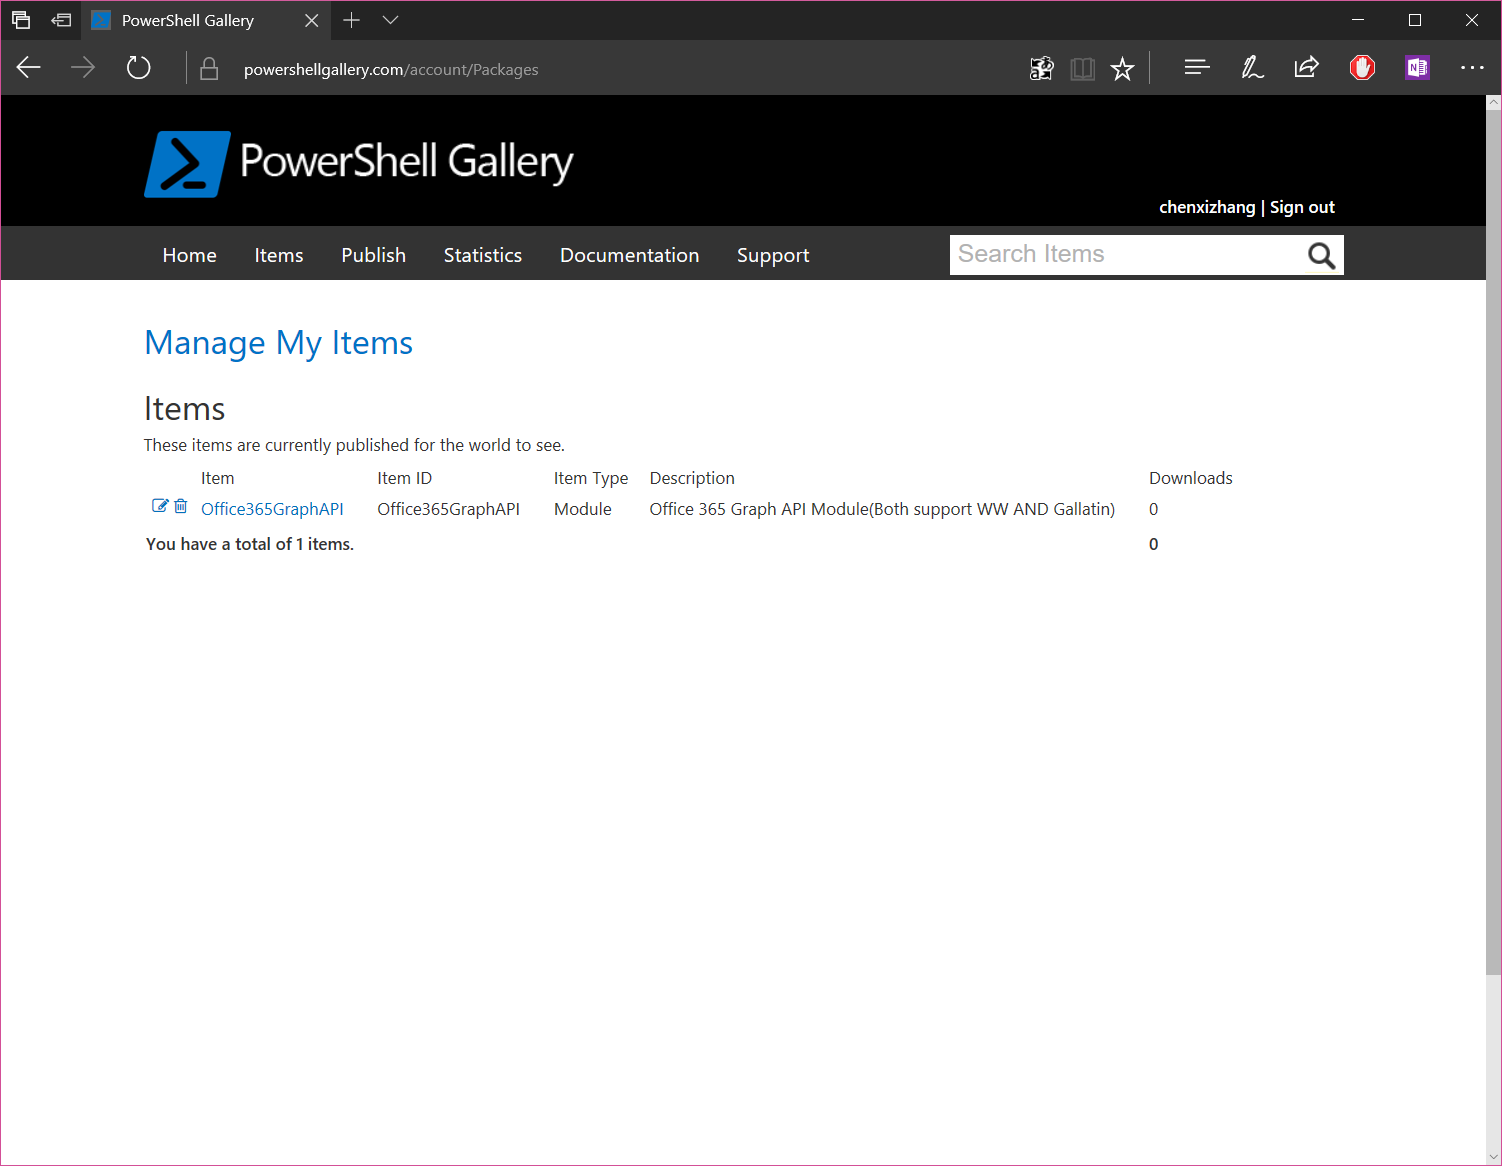Click the translate page icon
This screenshot has height=1166, width=1502.
(1042, 67)
